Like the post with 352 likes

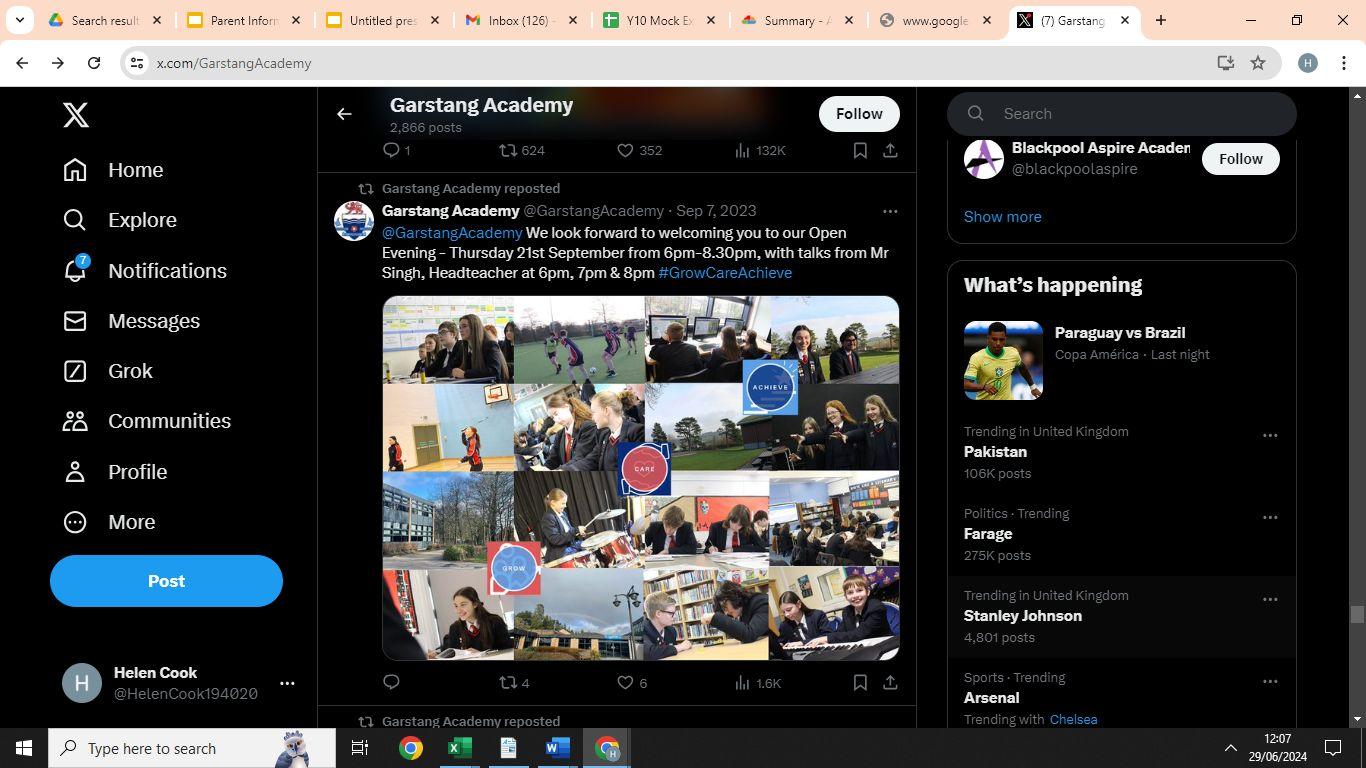639,150
